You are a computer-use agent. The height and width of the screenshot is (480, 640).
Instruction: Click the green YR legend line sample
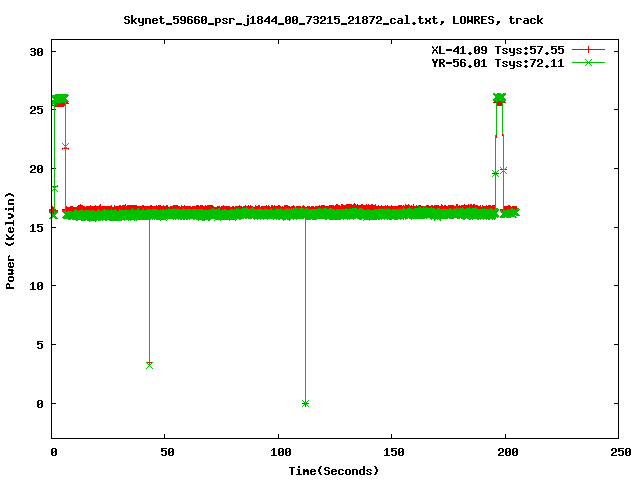pyautogui.click(x=588, y=62)
